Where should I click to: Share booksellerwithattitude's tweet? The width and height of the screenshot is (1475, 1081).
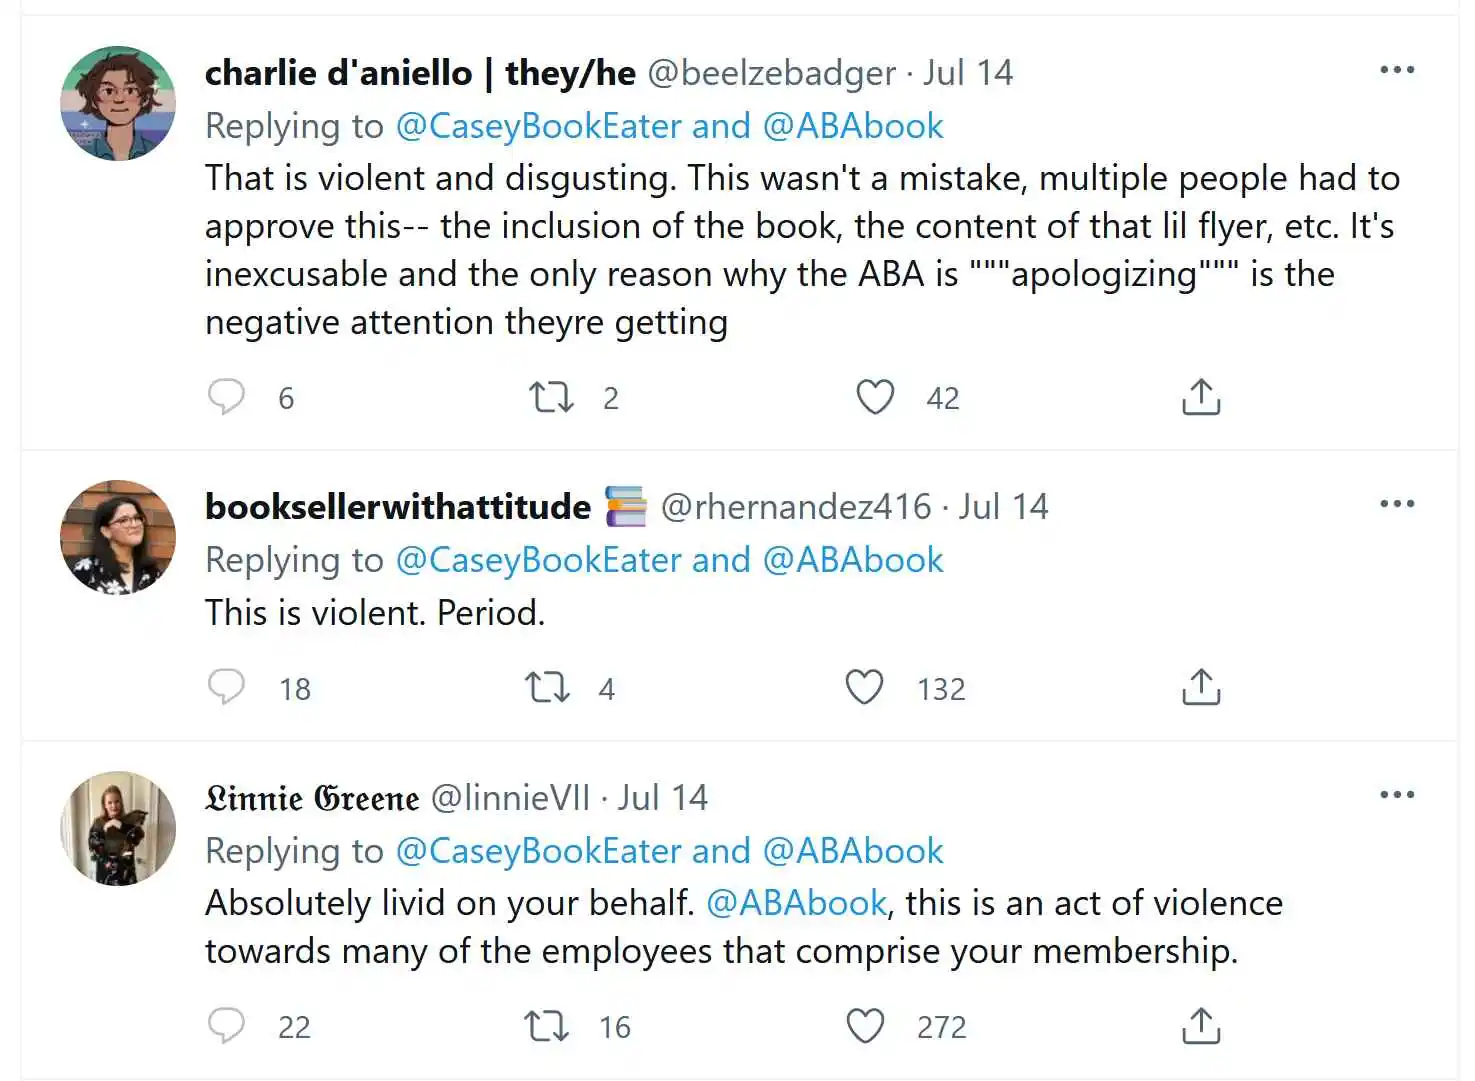(1201, 687)
